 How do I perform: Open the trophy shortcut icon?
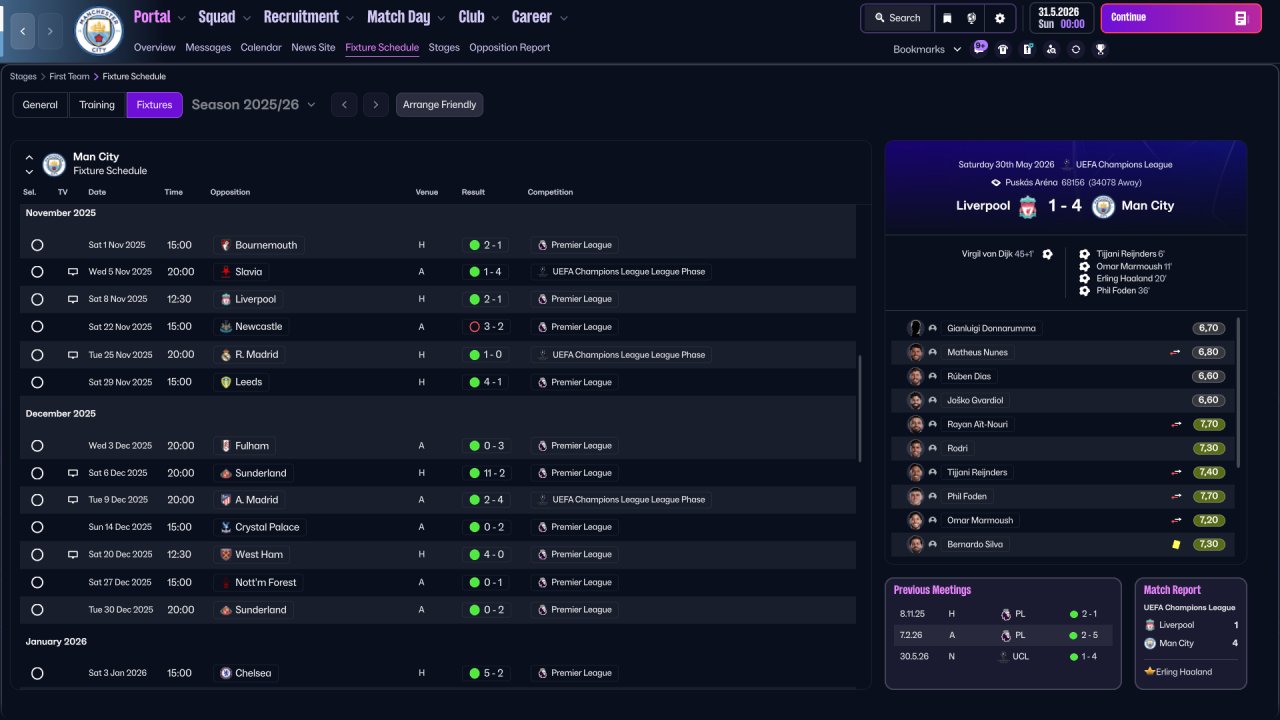click(1100, 49)
